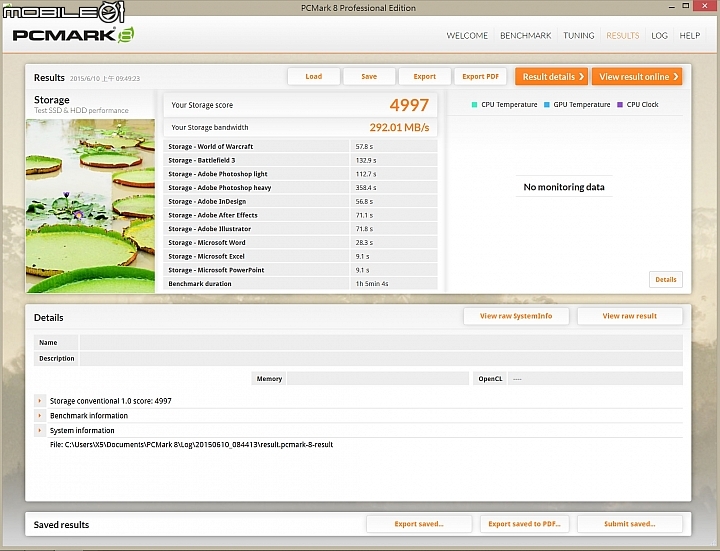This screenshot has width=720, height=551.
Task: Close the PCMark 8 window
Action: tap(705, 6)
